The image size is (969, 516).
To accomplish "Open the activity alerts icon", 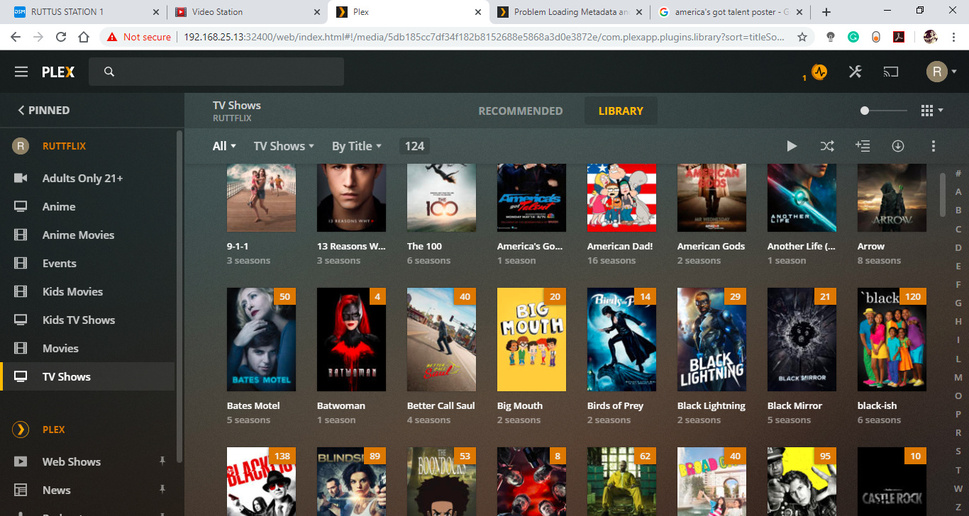I will click(819, 72).
